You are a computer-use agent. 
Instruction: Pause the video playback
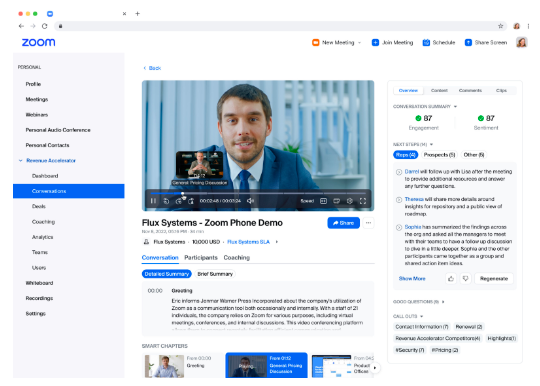(x=153, y=201)
